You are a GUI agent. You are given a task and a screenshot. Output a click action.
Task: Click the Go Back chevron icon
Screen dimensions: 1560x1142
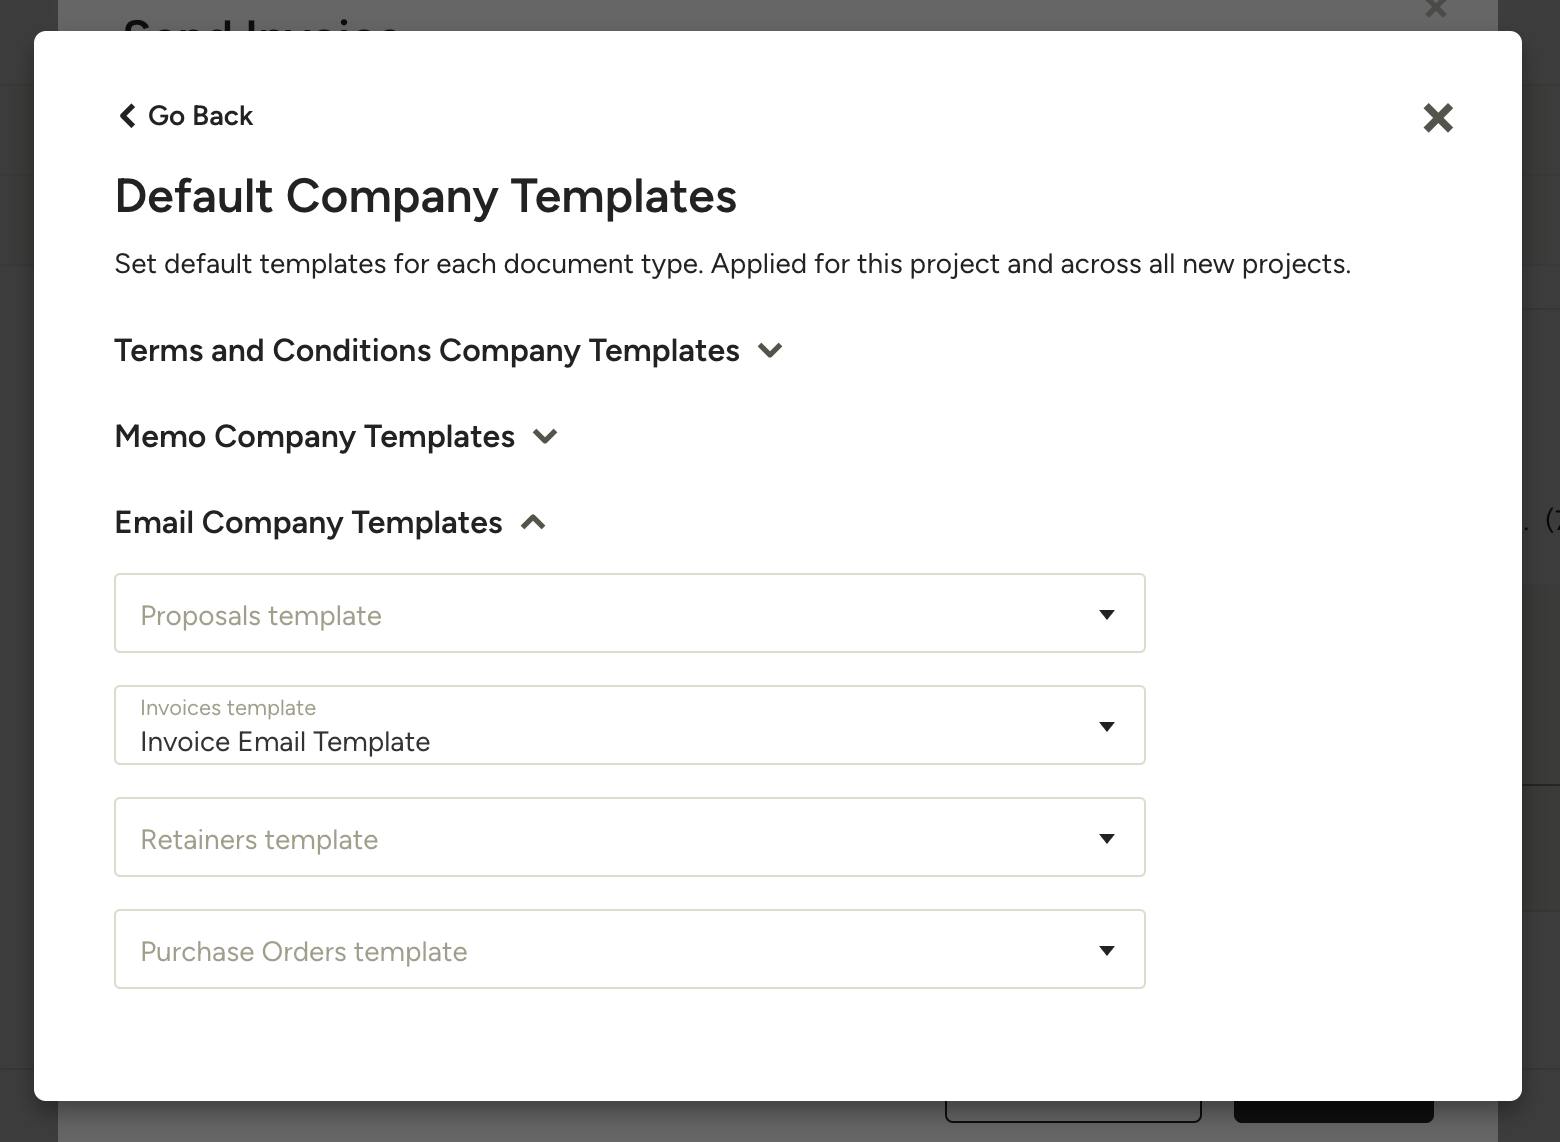coord(126,116)
